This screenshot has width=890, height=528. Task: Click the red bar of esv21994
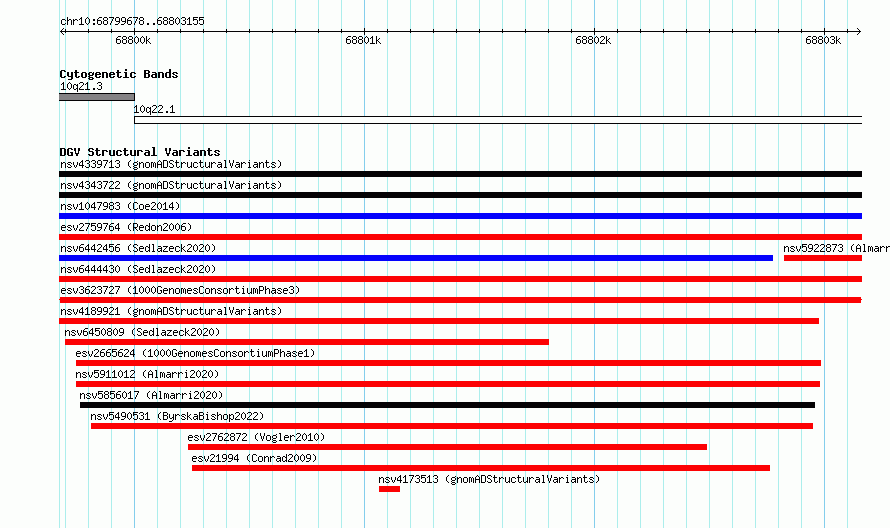[x=481, y=468]
